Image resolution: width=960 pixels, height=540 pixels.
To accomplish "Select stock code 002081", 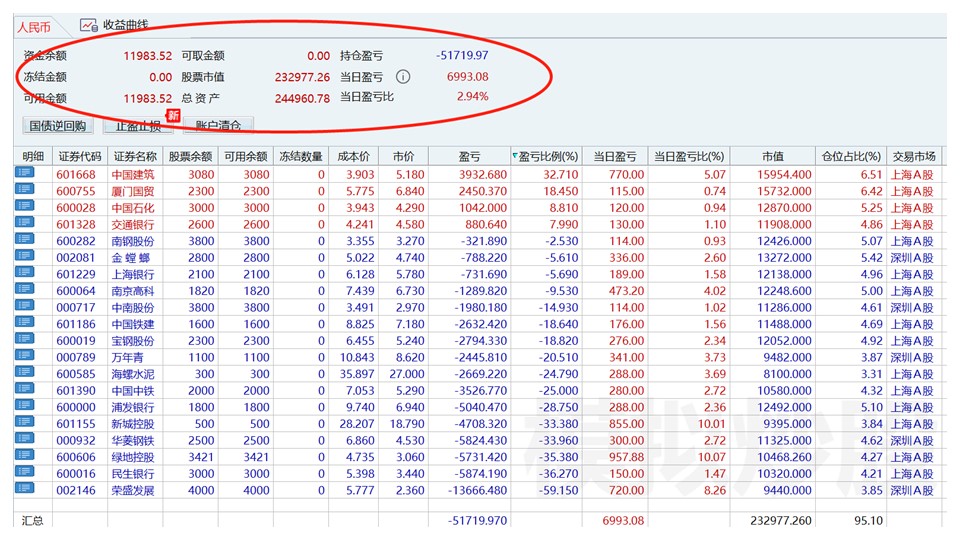I will click(76, 258).
